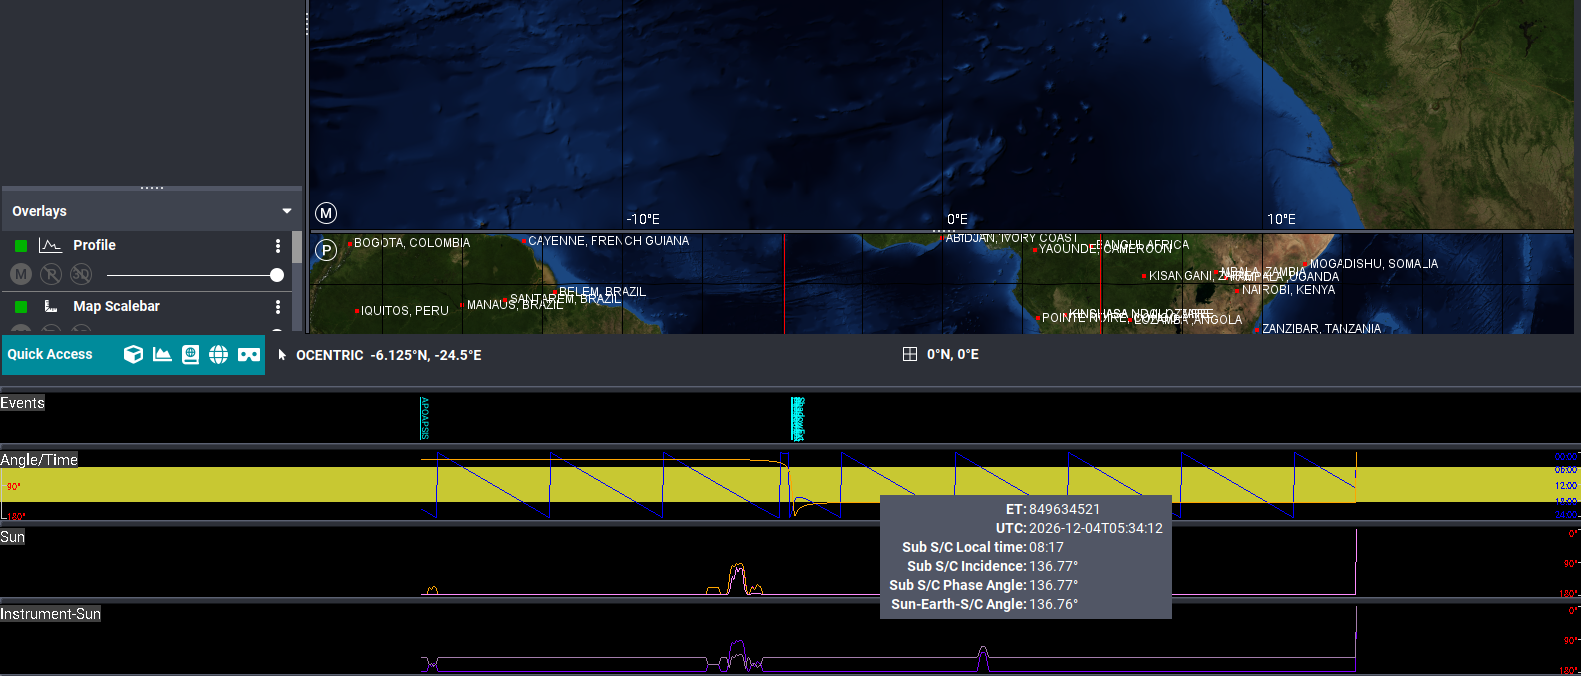Click ZANZIBAR, TANZANIA city label

click(1321, 329)
